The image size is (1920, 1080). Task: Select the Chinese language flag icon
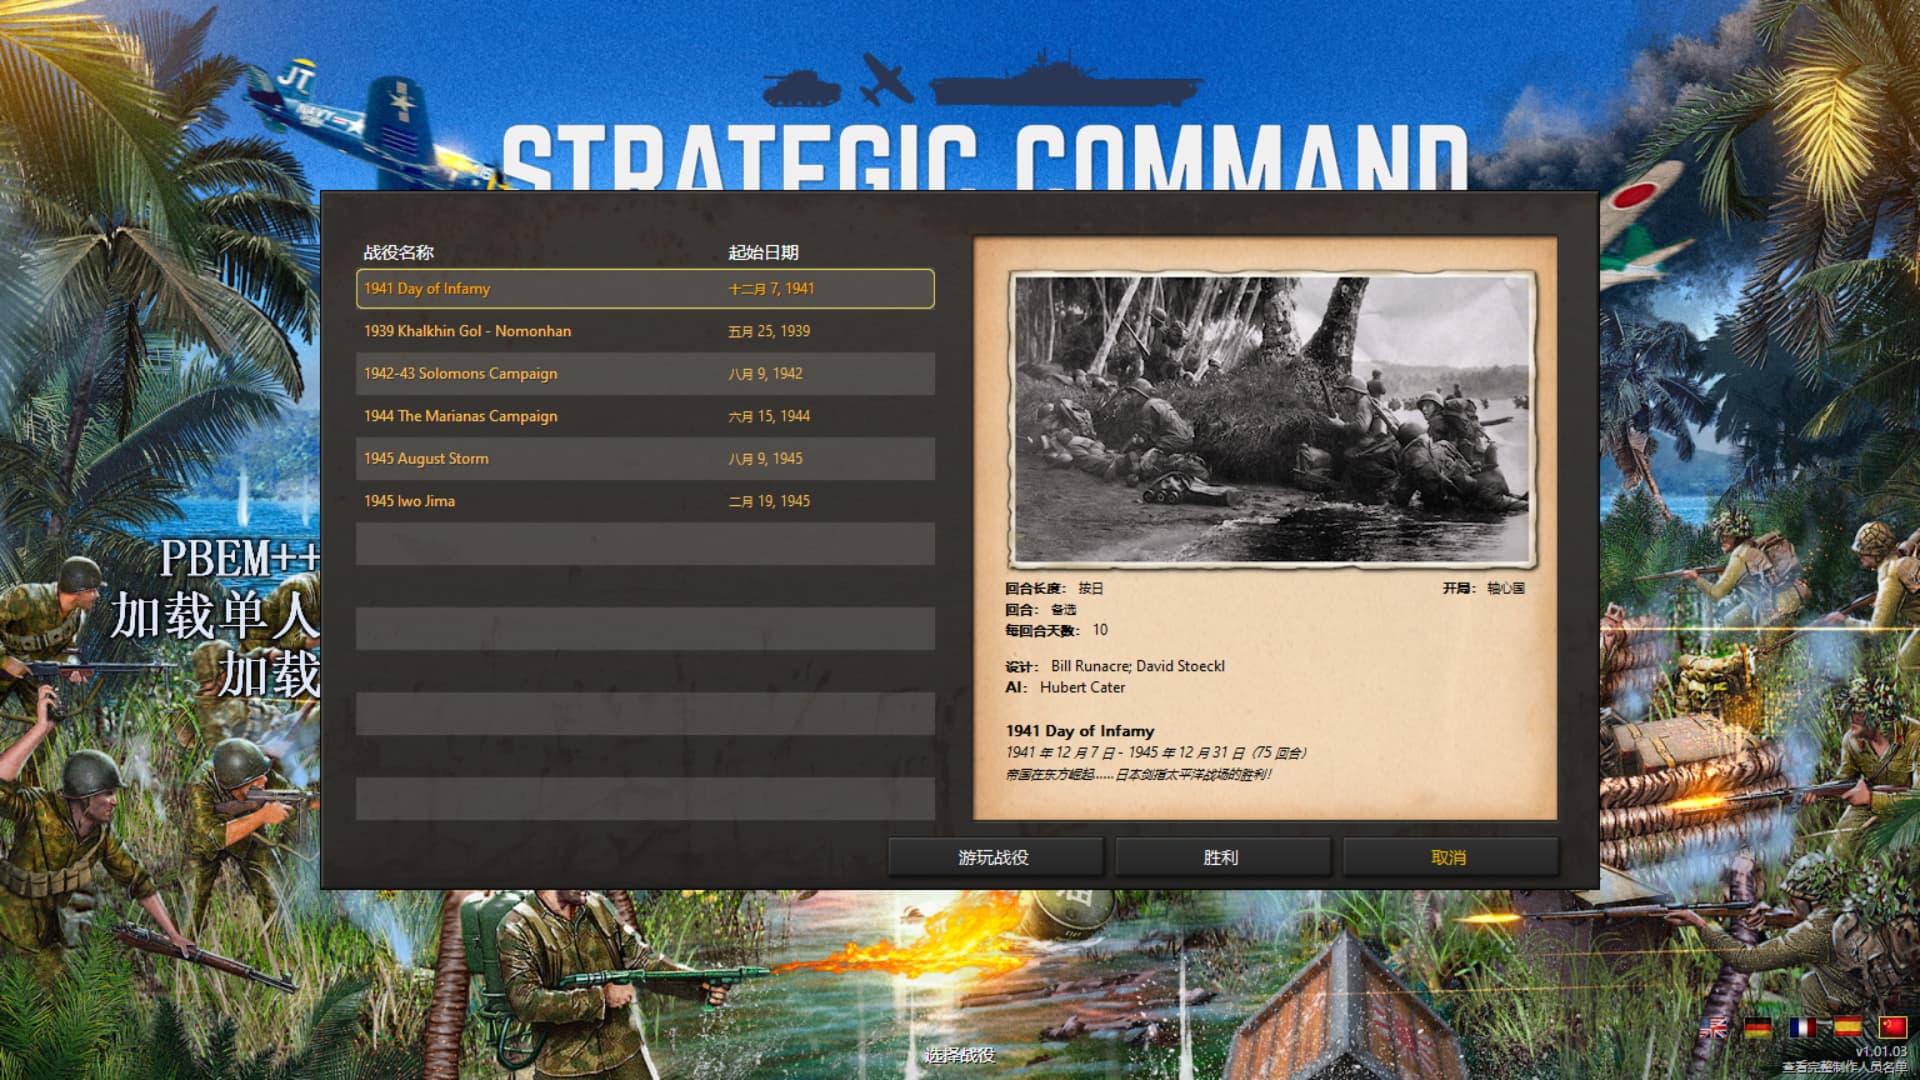pos(1893,1027)
